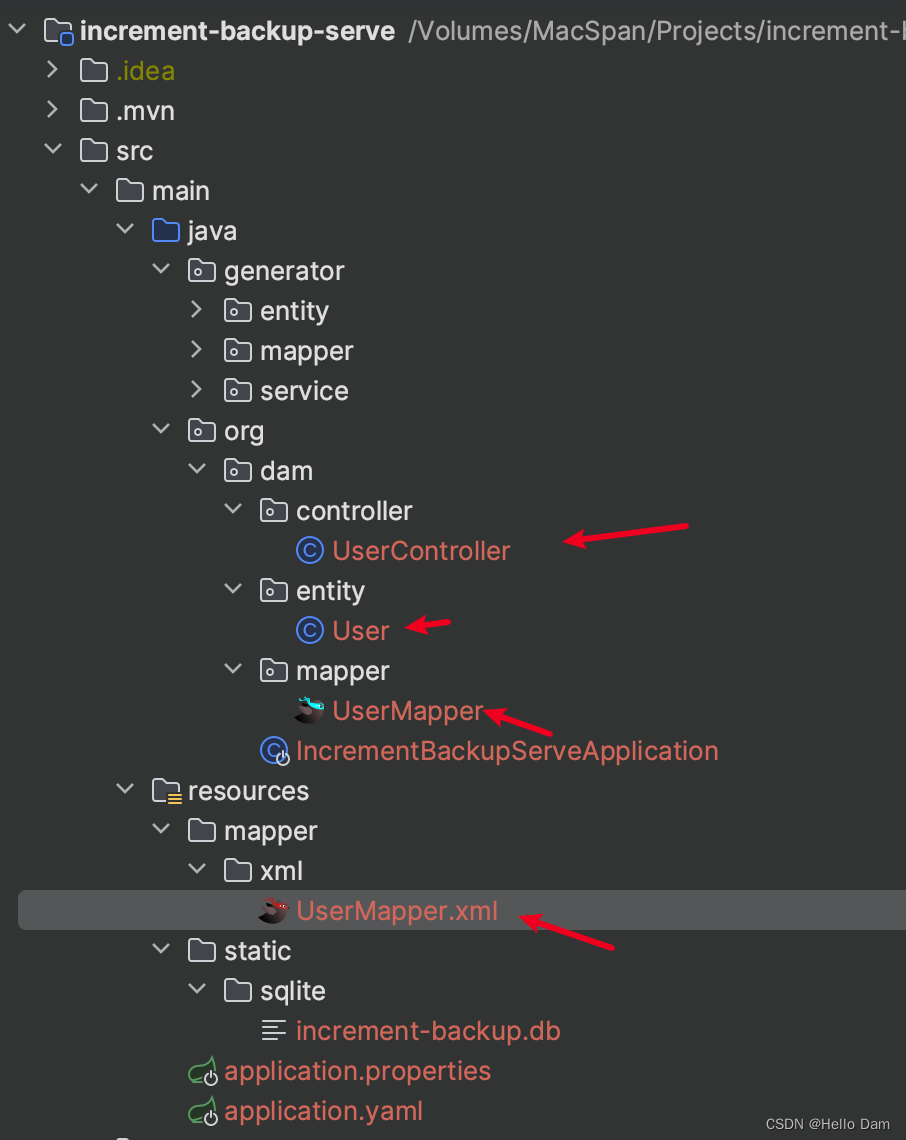Collapse the sqlite folder
The height and width of the screenshot is (1140, 906).
(x=197, y=989)
